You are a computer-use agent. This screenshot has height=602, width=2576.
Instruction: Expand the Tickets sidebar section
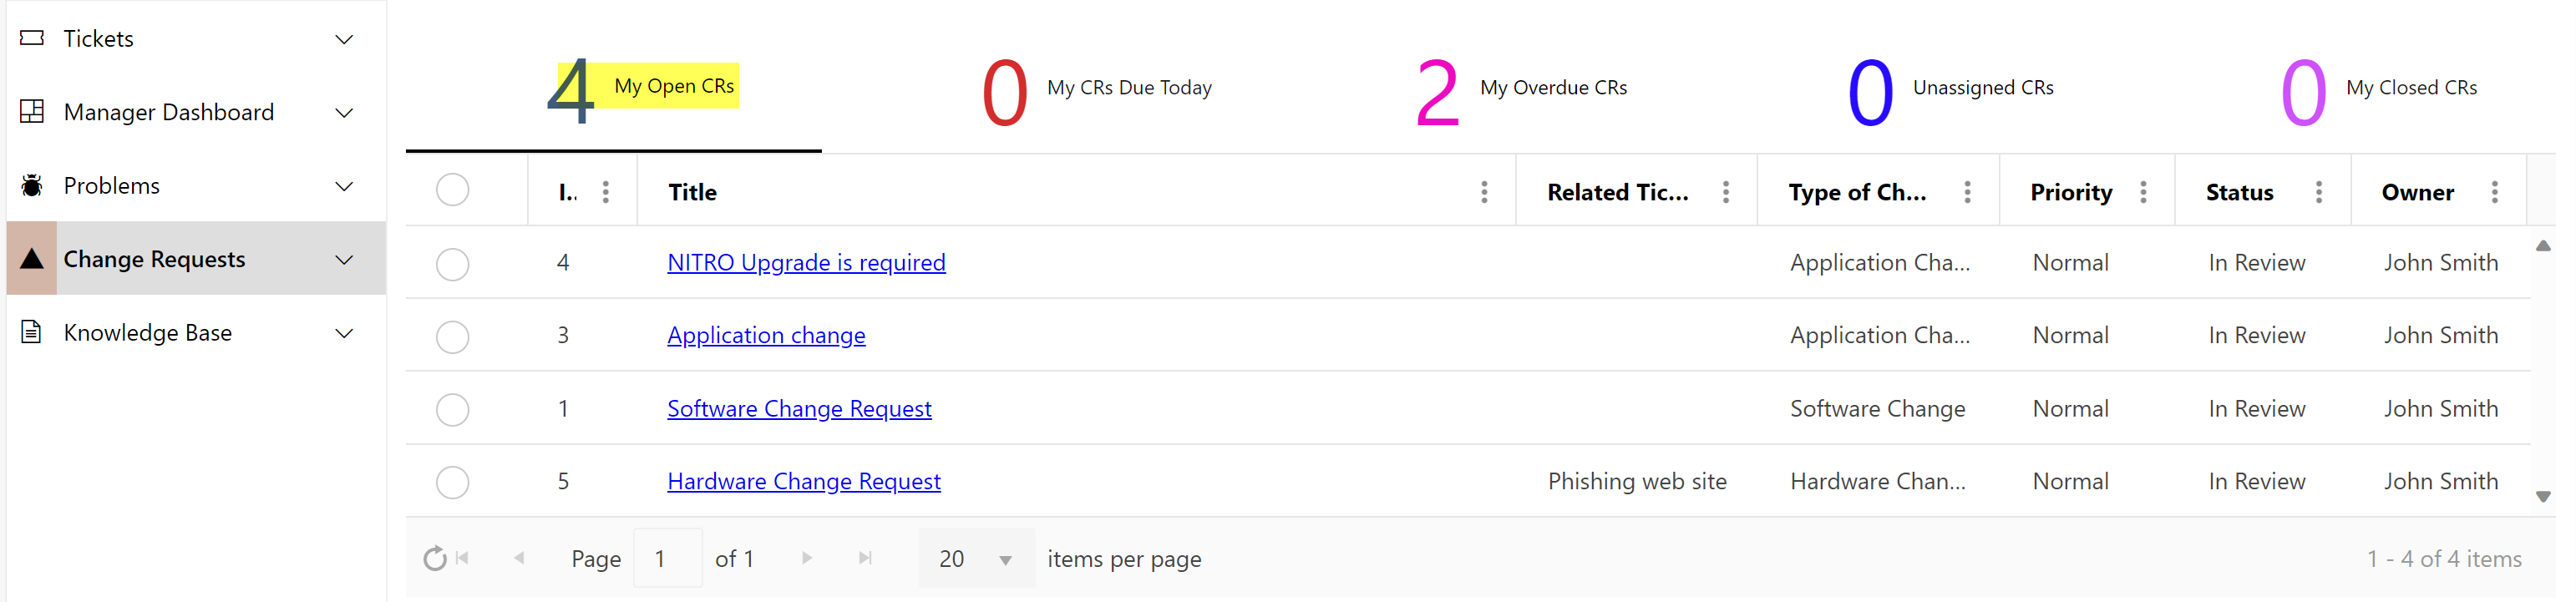coord(344,39)
